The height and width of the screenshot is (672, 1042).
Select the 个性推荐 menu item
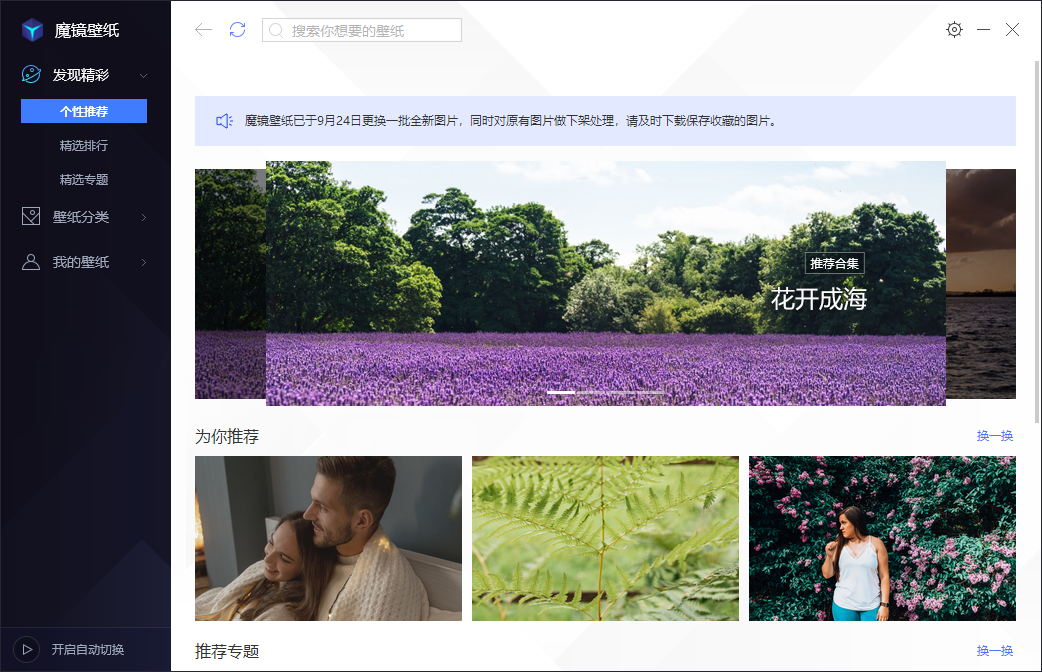click(84, 111)
